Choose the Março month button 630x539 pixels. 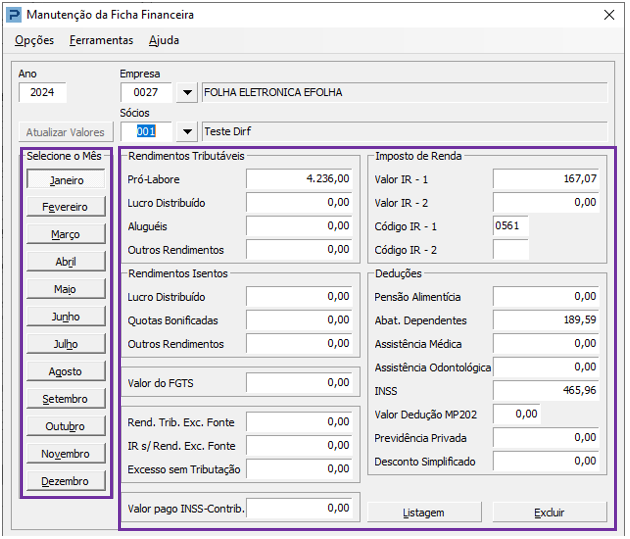click(66, 234)
